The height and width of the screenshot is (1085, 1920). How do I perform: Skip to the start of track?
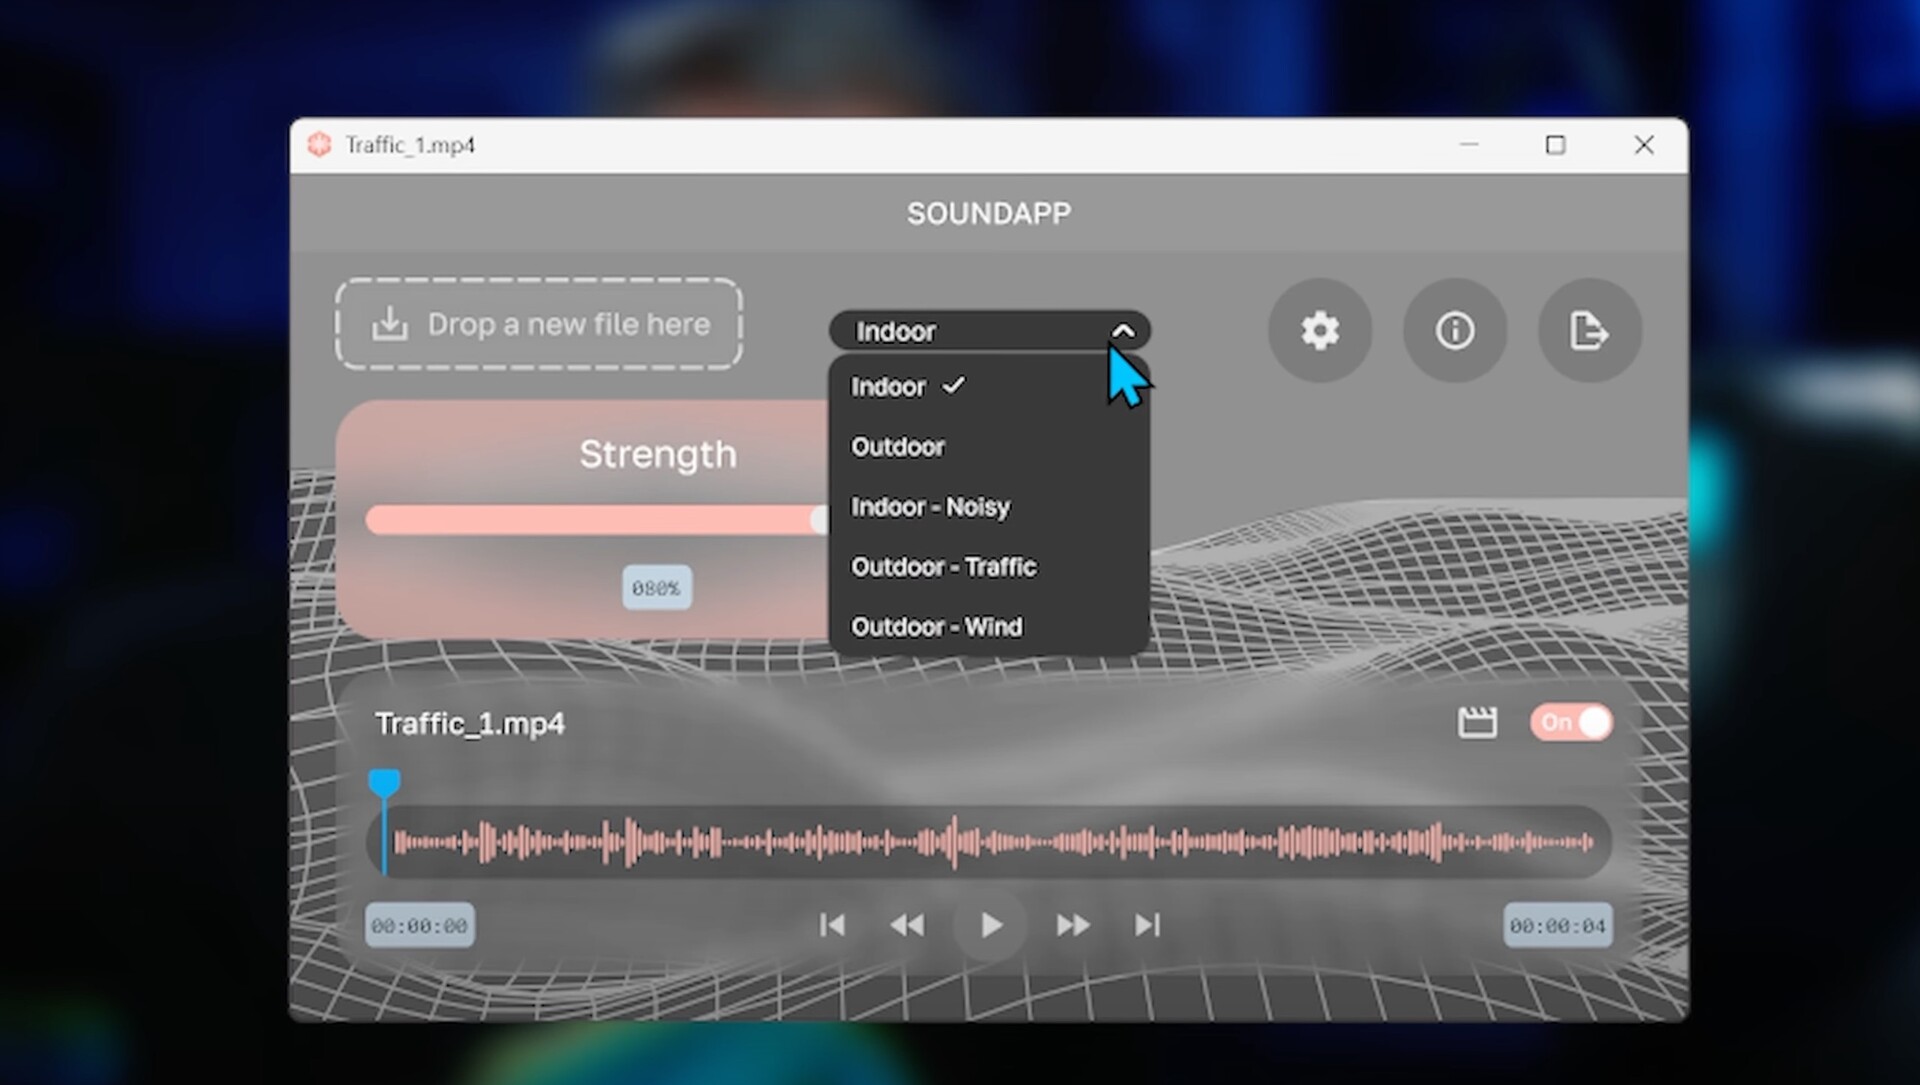click(x=832, y=925)
